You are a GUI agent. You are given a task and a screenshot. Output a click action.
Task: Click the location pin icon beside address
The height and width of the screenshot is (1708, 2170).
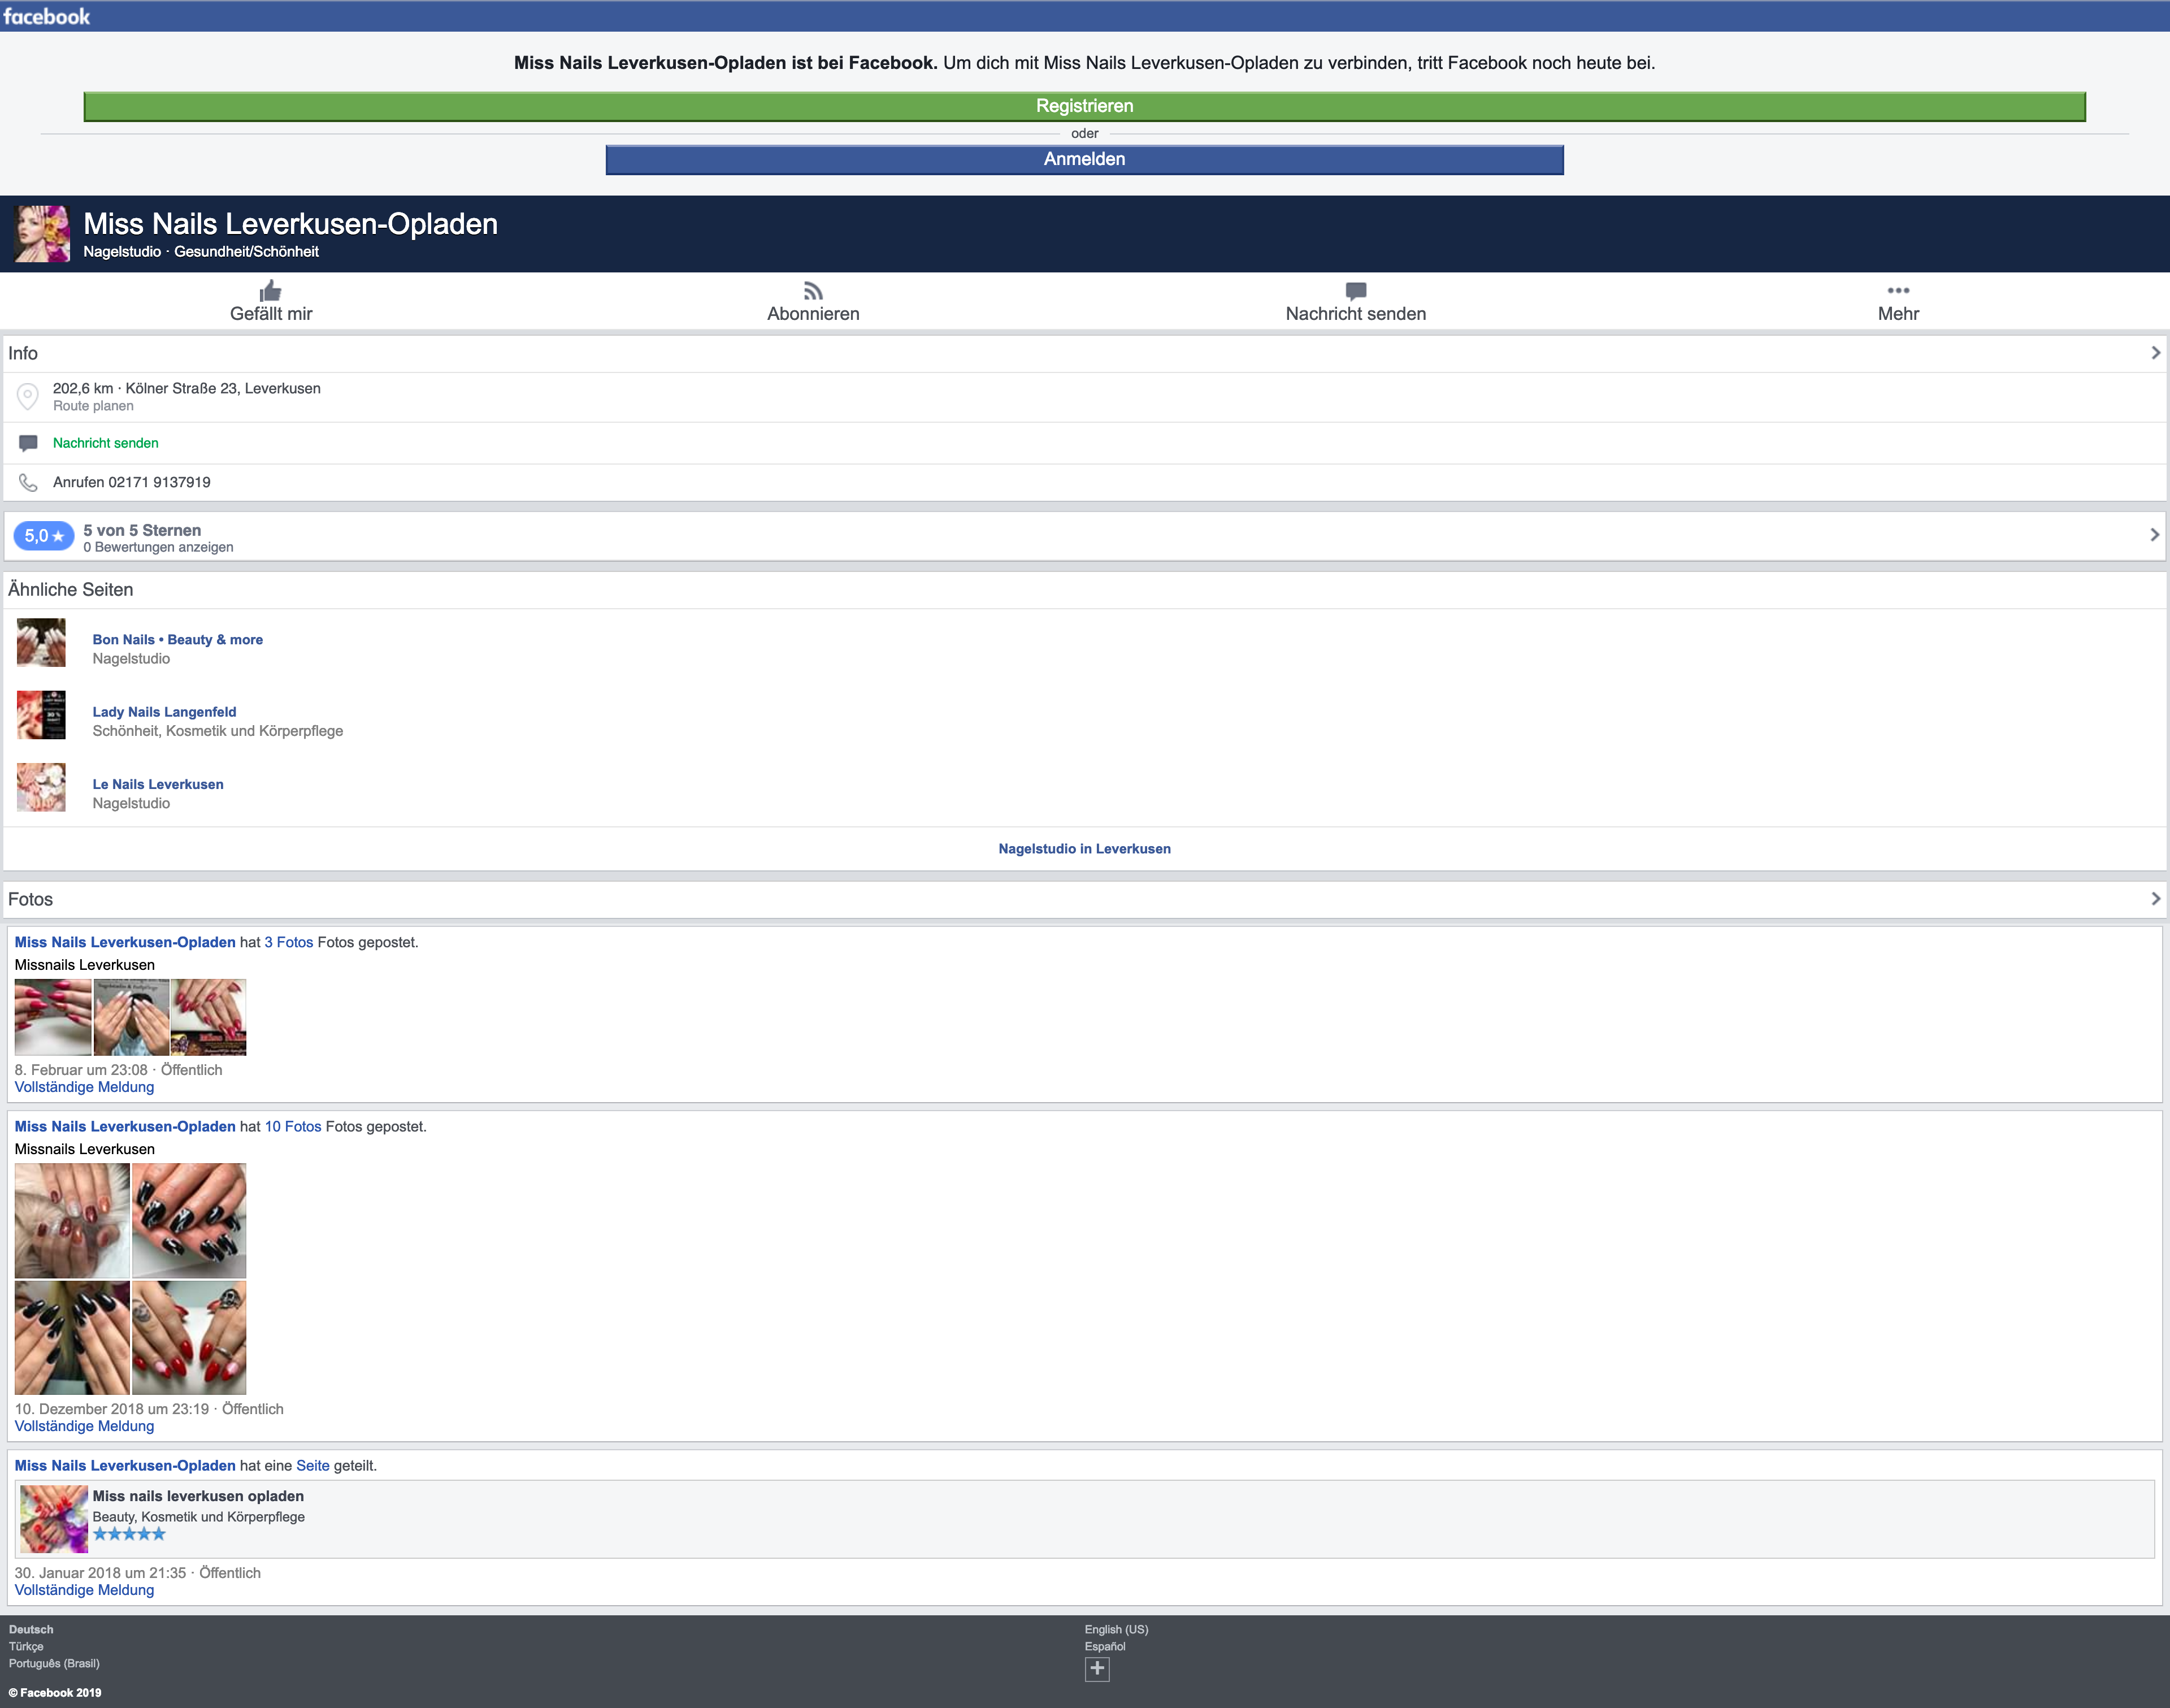pos(28,397)
